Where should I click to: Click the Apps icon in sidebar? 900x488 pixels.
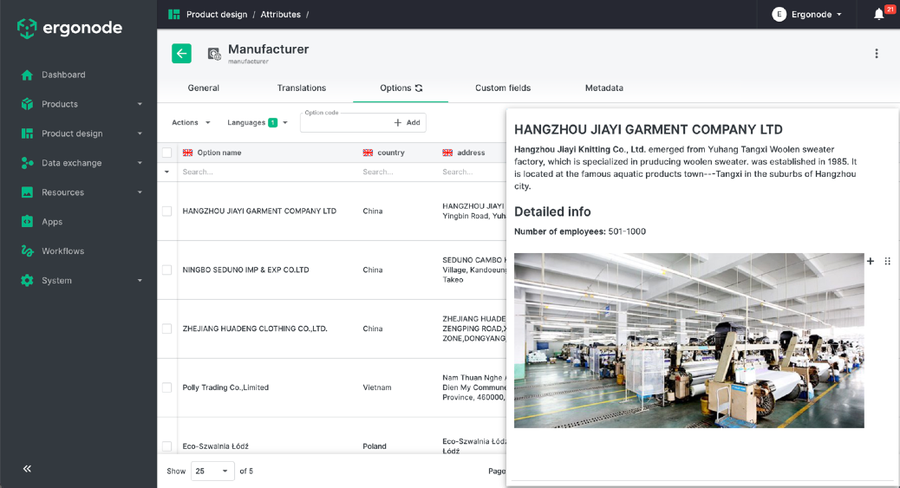(x=27, y=222)
